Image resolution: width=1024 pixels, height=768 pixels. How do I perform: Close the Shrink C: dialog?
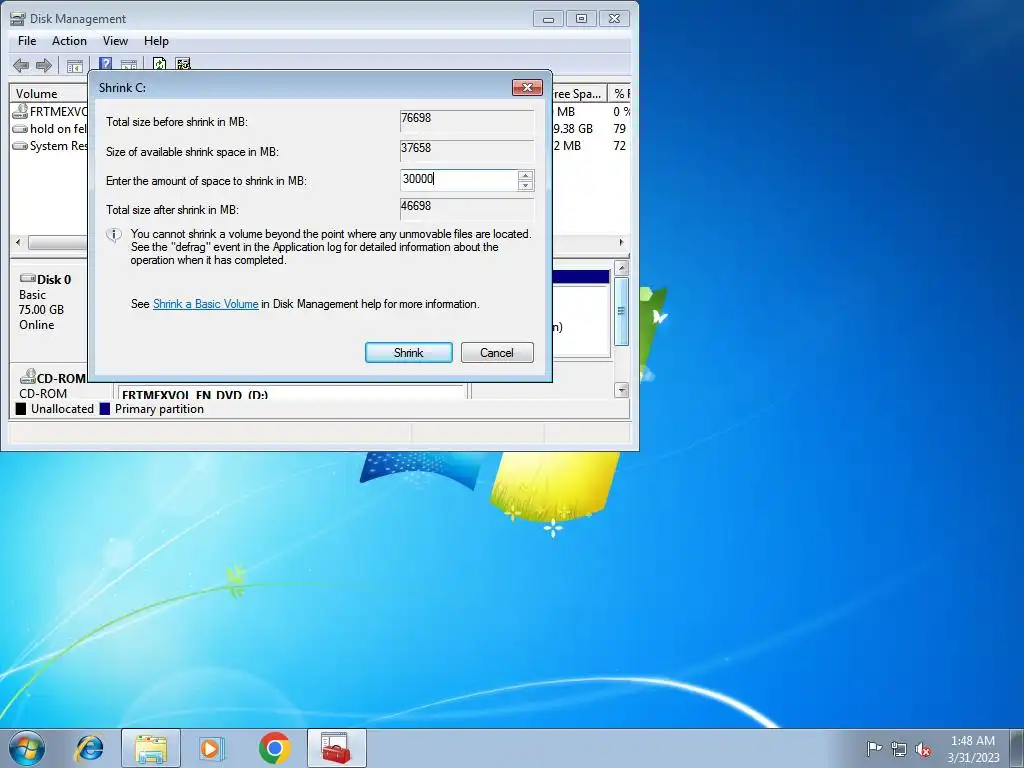pyautogui.click(x=527, y=88)
